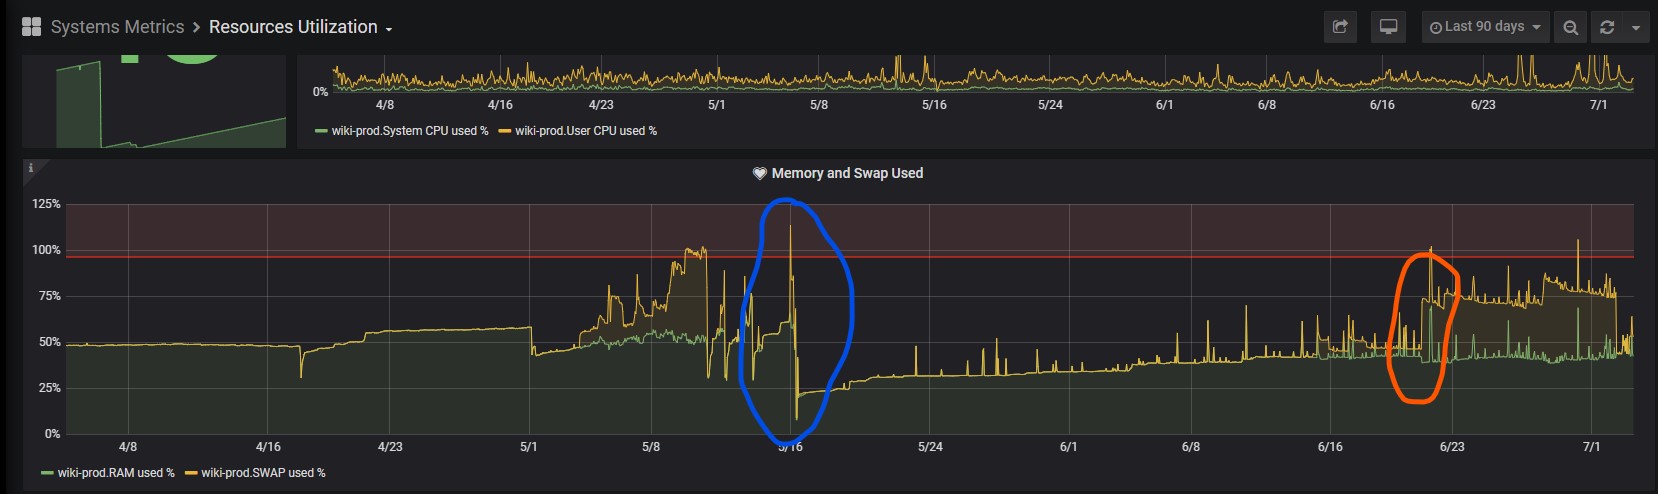The width and height of the screenshot is (1658, 494).
Task: Click the 125% y-axis label on memory graph
Action: pos(46,204)
